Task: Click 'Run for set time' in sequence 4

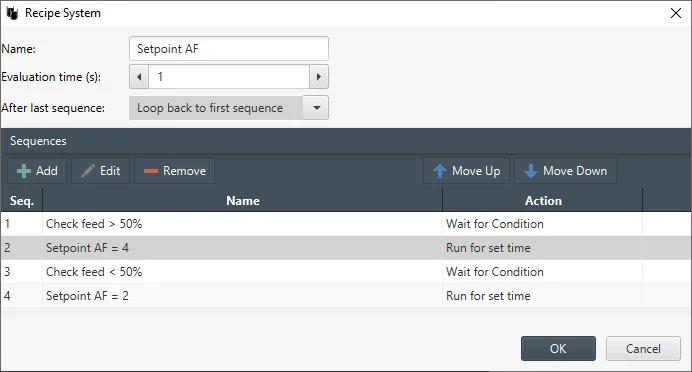Action: click(488, 295)
